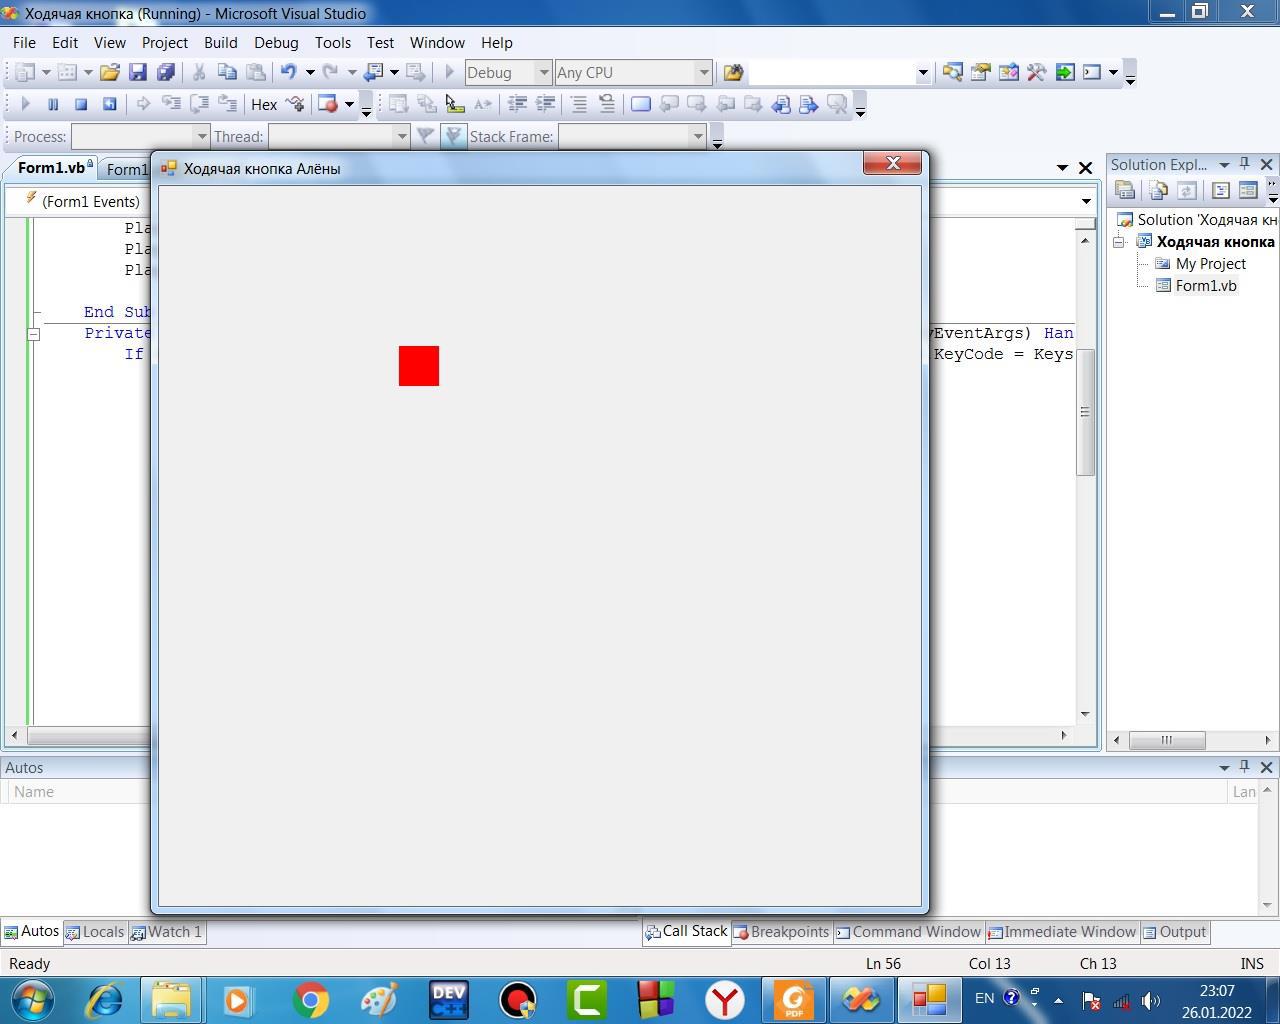Stop debugging with the Stop icon

(x=81, y=104)
